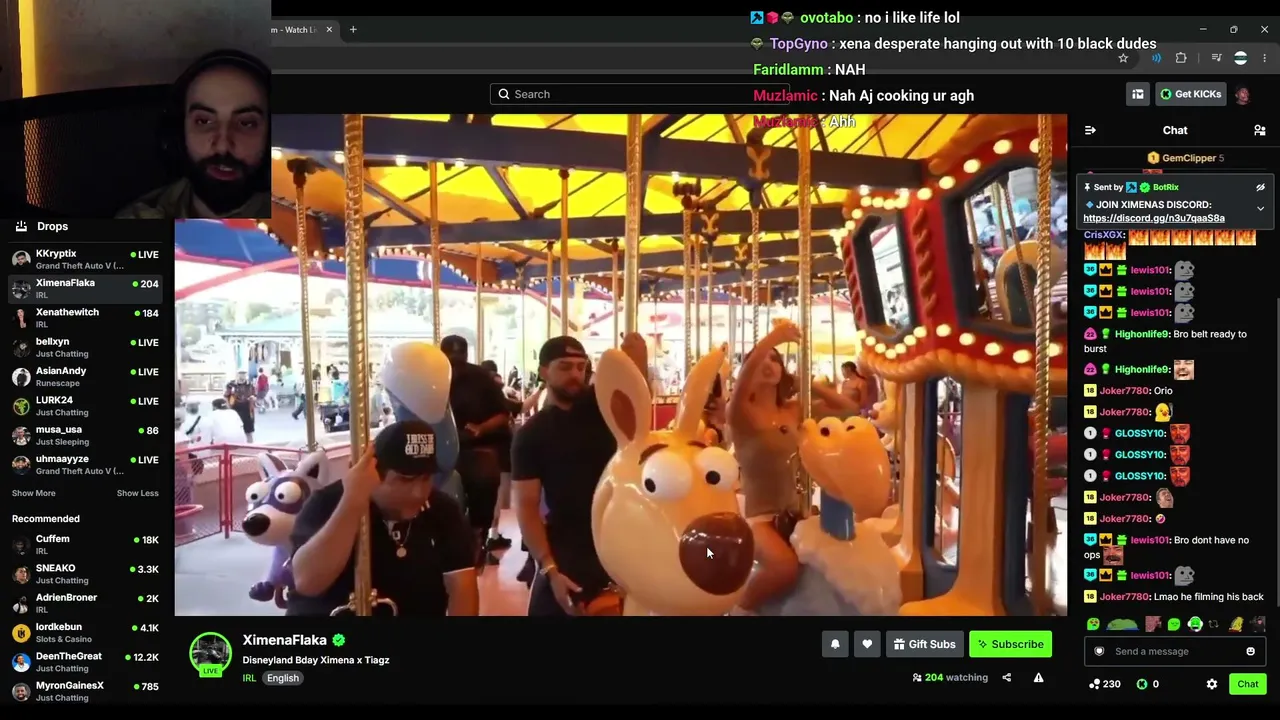Go to bellxyn channel
The width and height of the screenshot is (1280, 720).
[85, 347]
